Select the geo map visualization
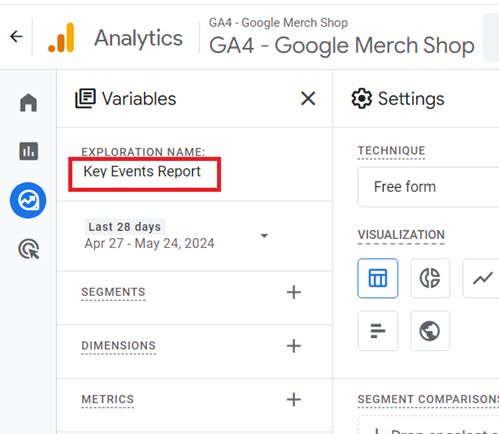Viewport: 499px width, 434px height. pos(430,331)
